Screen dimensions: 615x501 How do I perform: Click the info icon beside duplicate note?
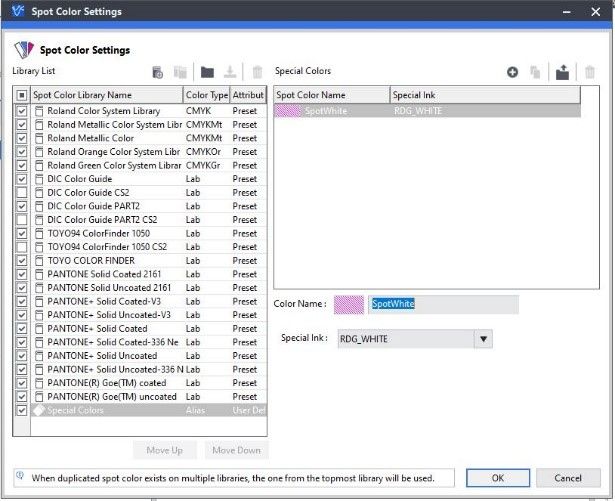(x=20, y=475)
